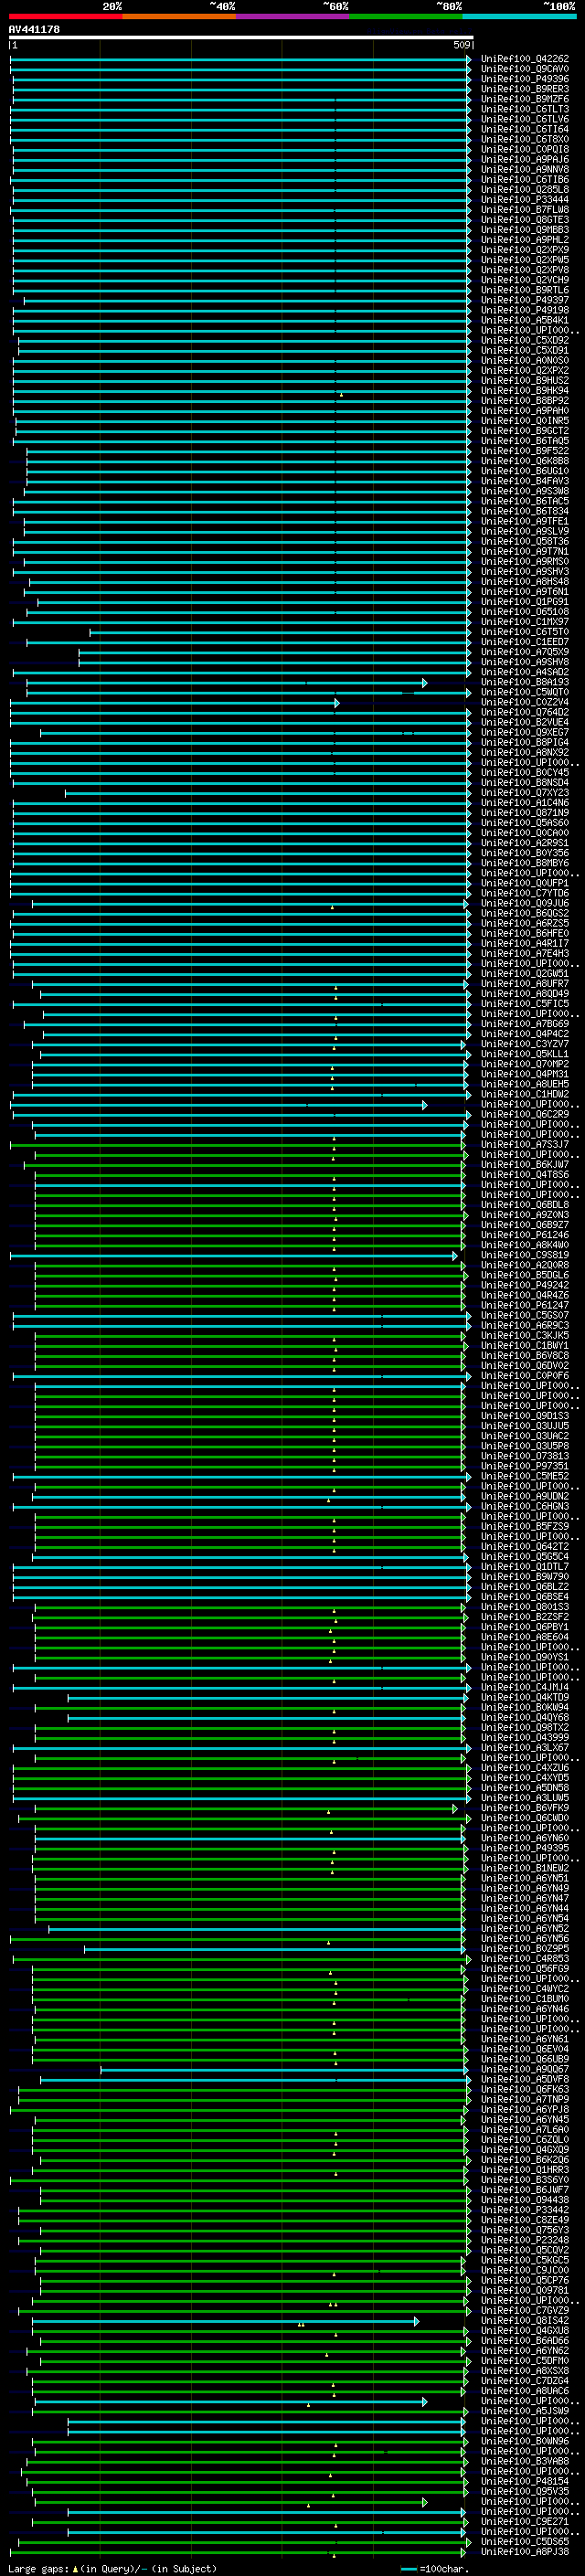The width and height of the screenshot is (585, 2576).
Task: Open hit UniRef100_Q42262
Action: 525,59
